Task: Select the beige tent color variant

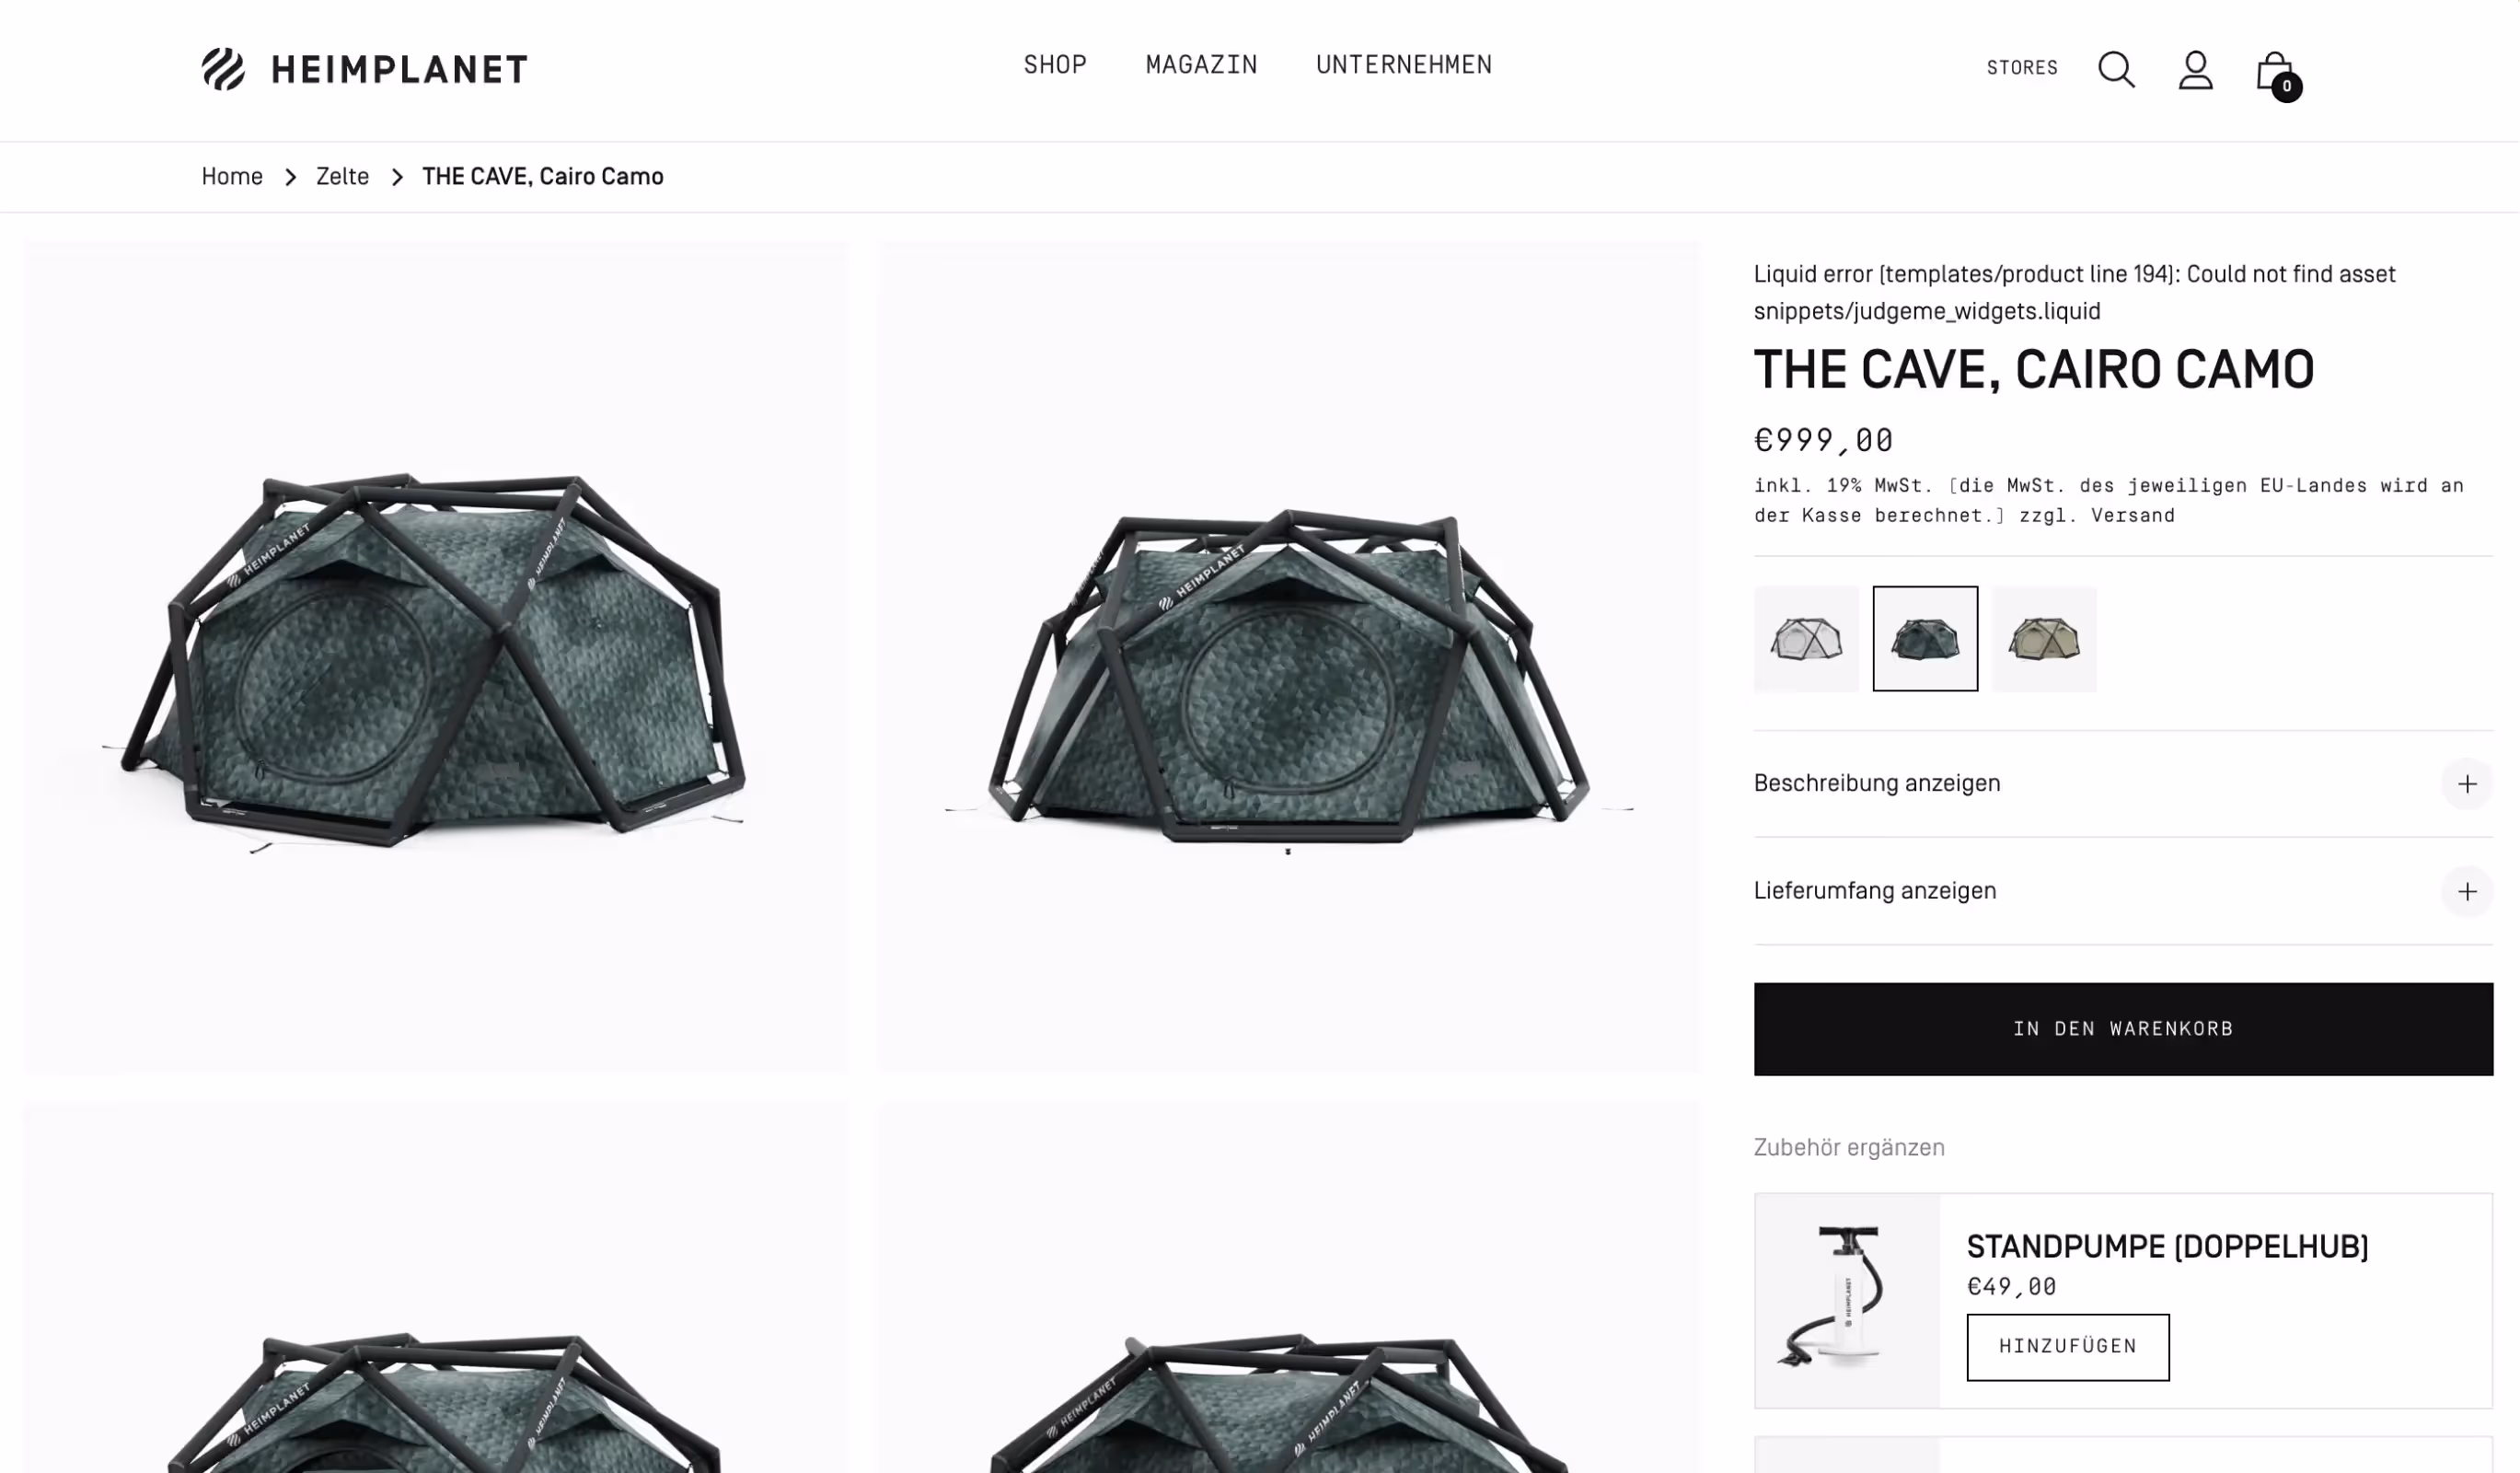Action: click(2044, 639)
